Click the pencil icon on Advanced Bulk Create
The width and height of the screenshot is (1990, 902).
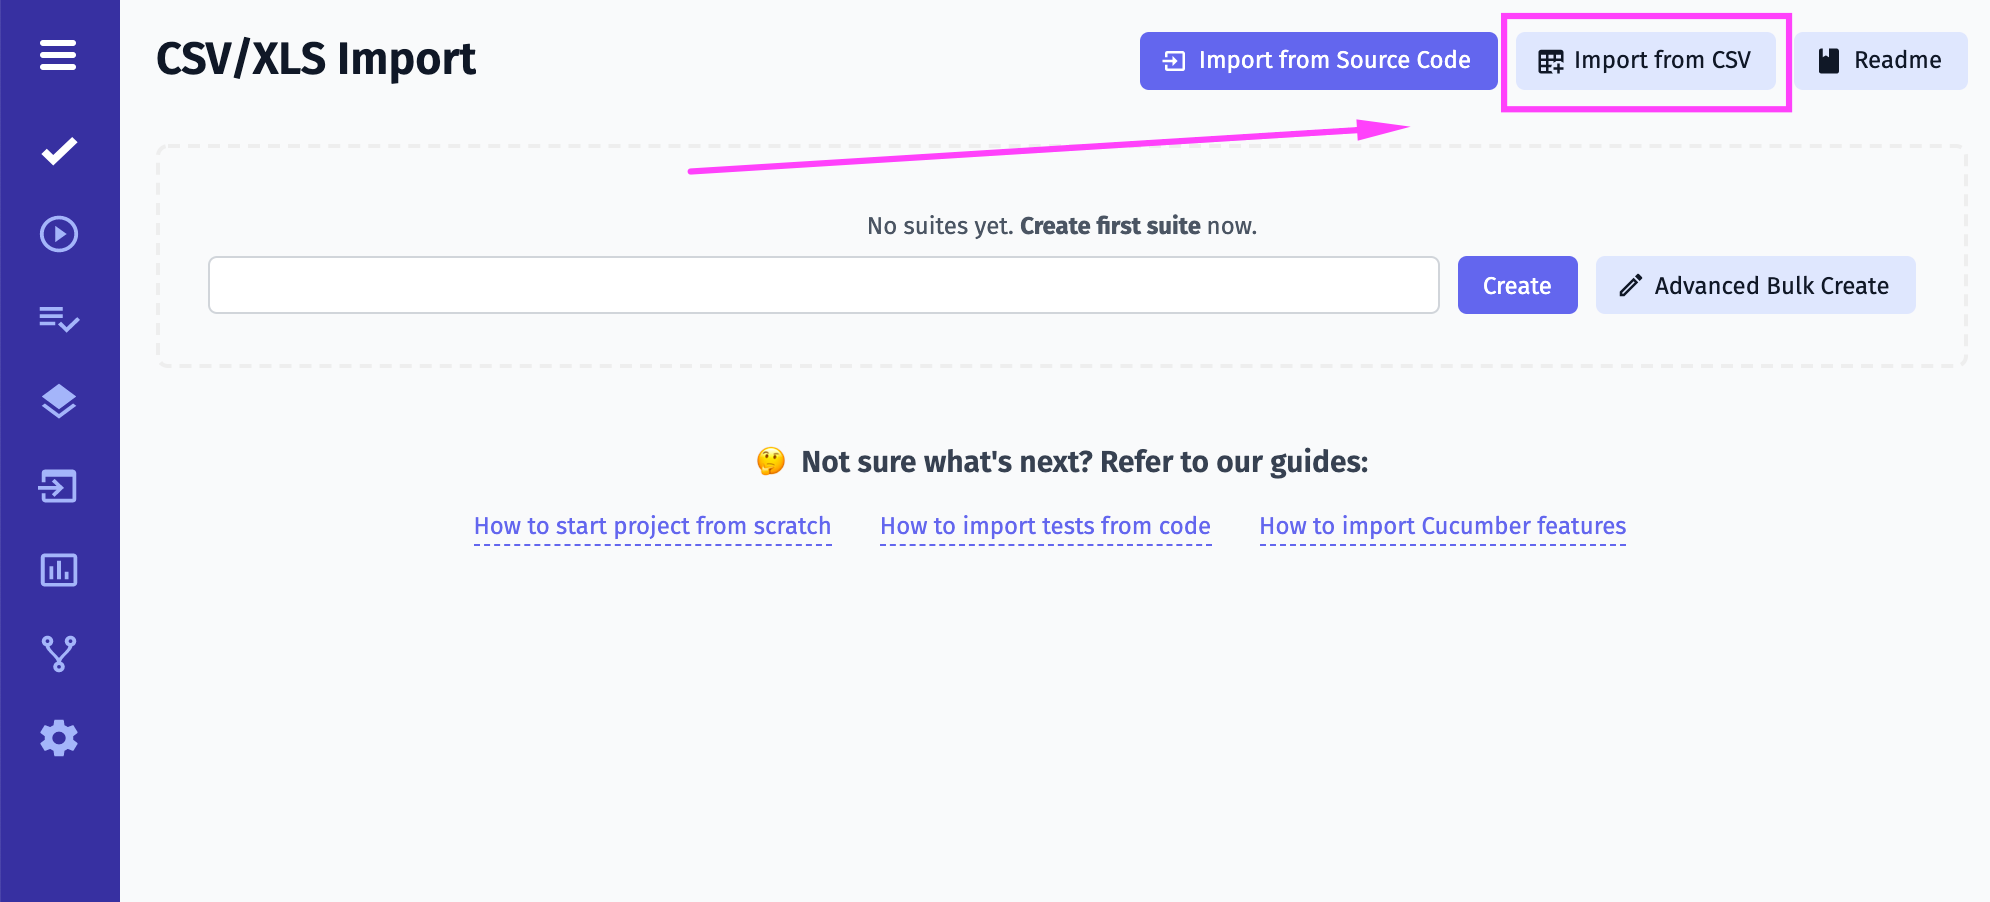click(x=1630, y=286)
